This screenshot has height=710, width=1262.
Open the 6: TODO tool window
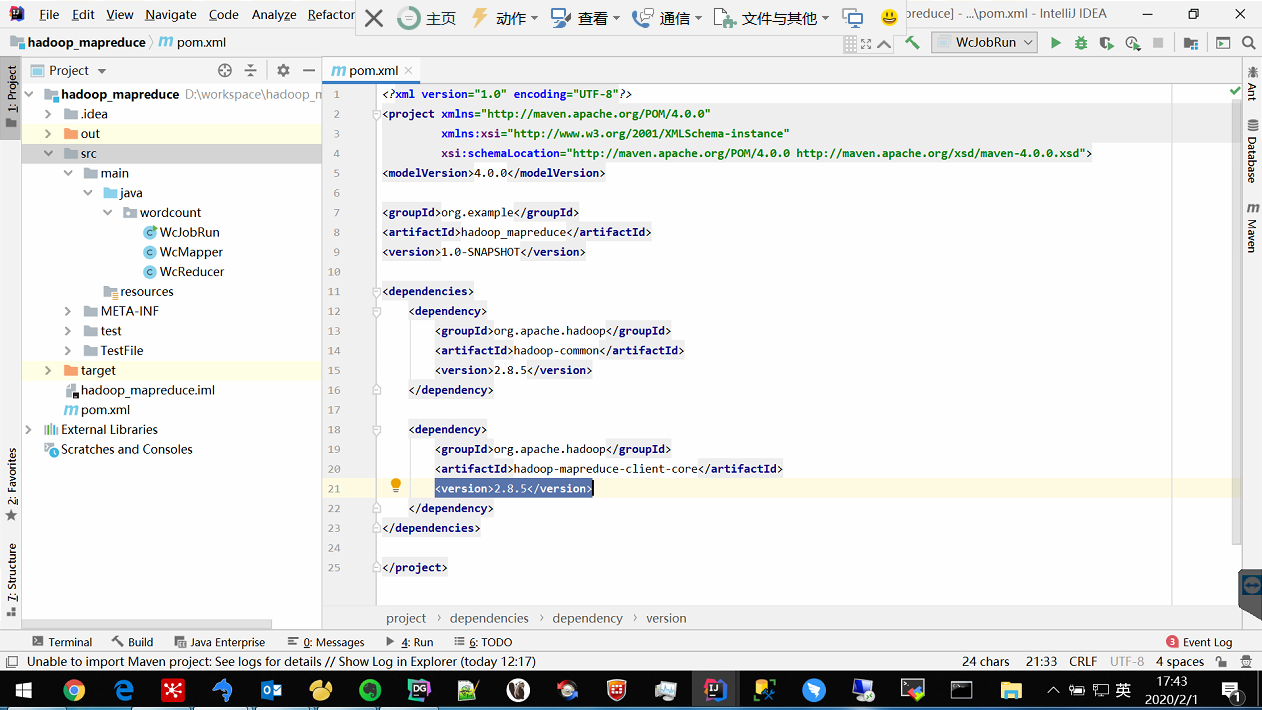[483, 642]
